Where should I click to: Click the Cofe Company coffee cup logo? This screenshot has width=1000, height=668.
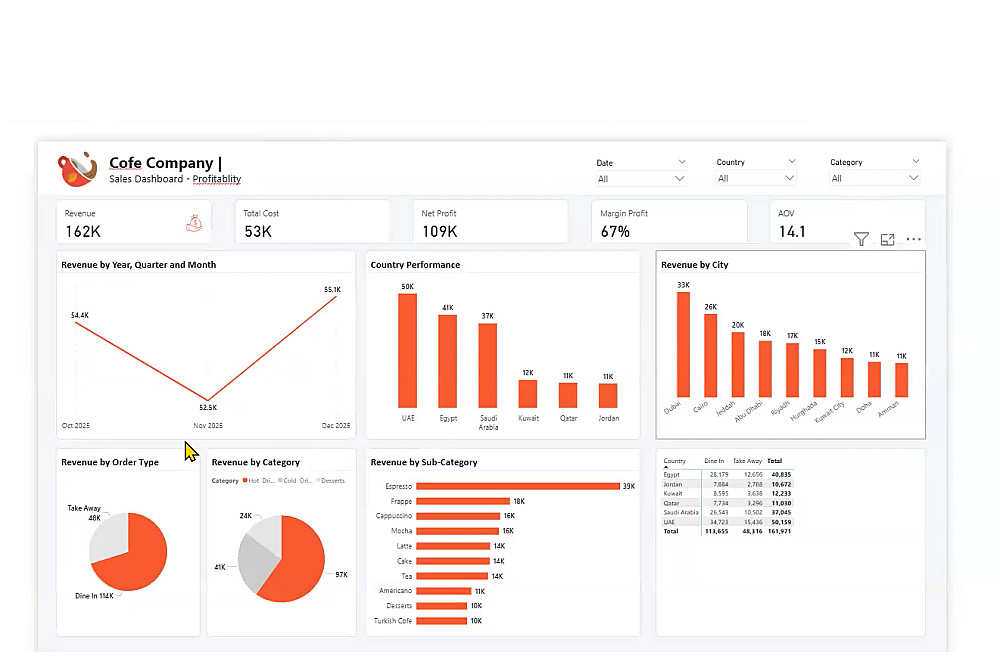click(x=77, y=170)
